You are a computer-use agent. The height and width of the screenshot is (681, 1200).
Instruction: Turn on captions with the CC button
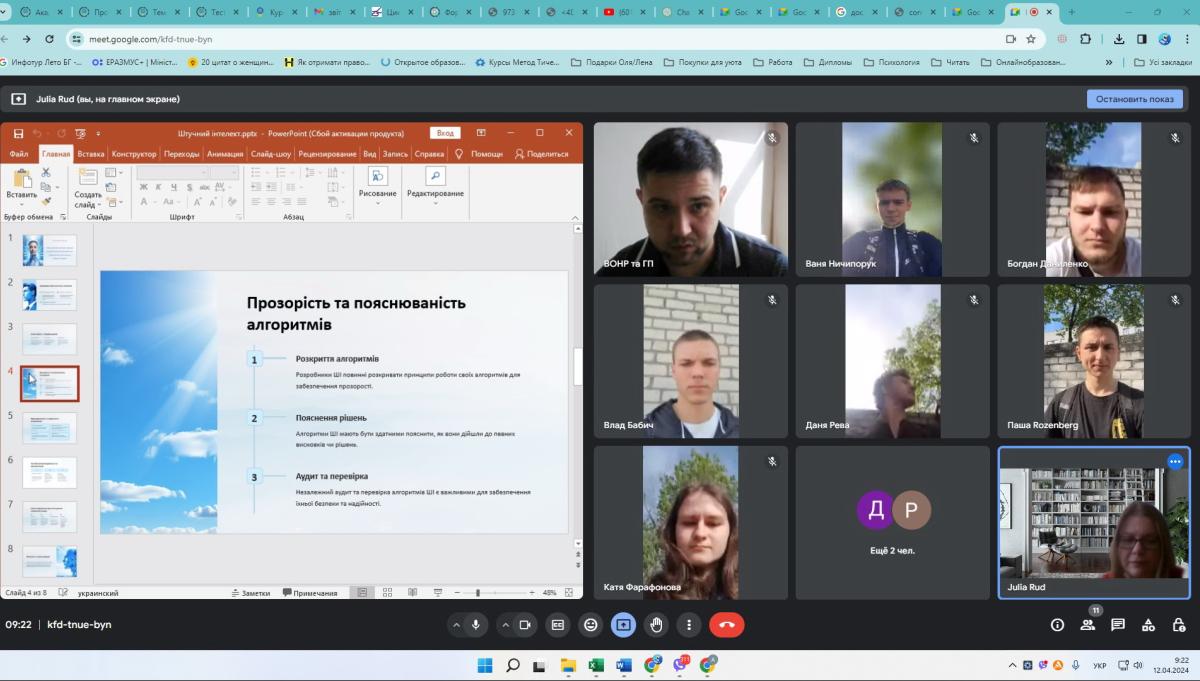[x=558, y=625]
